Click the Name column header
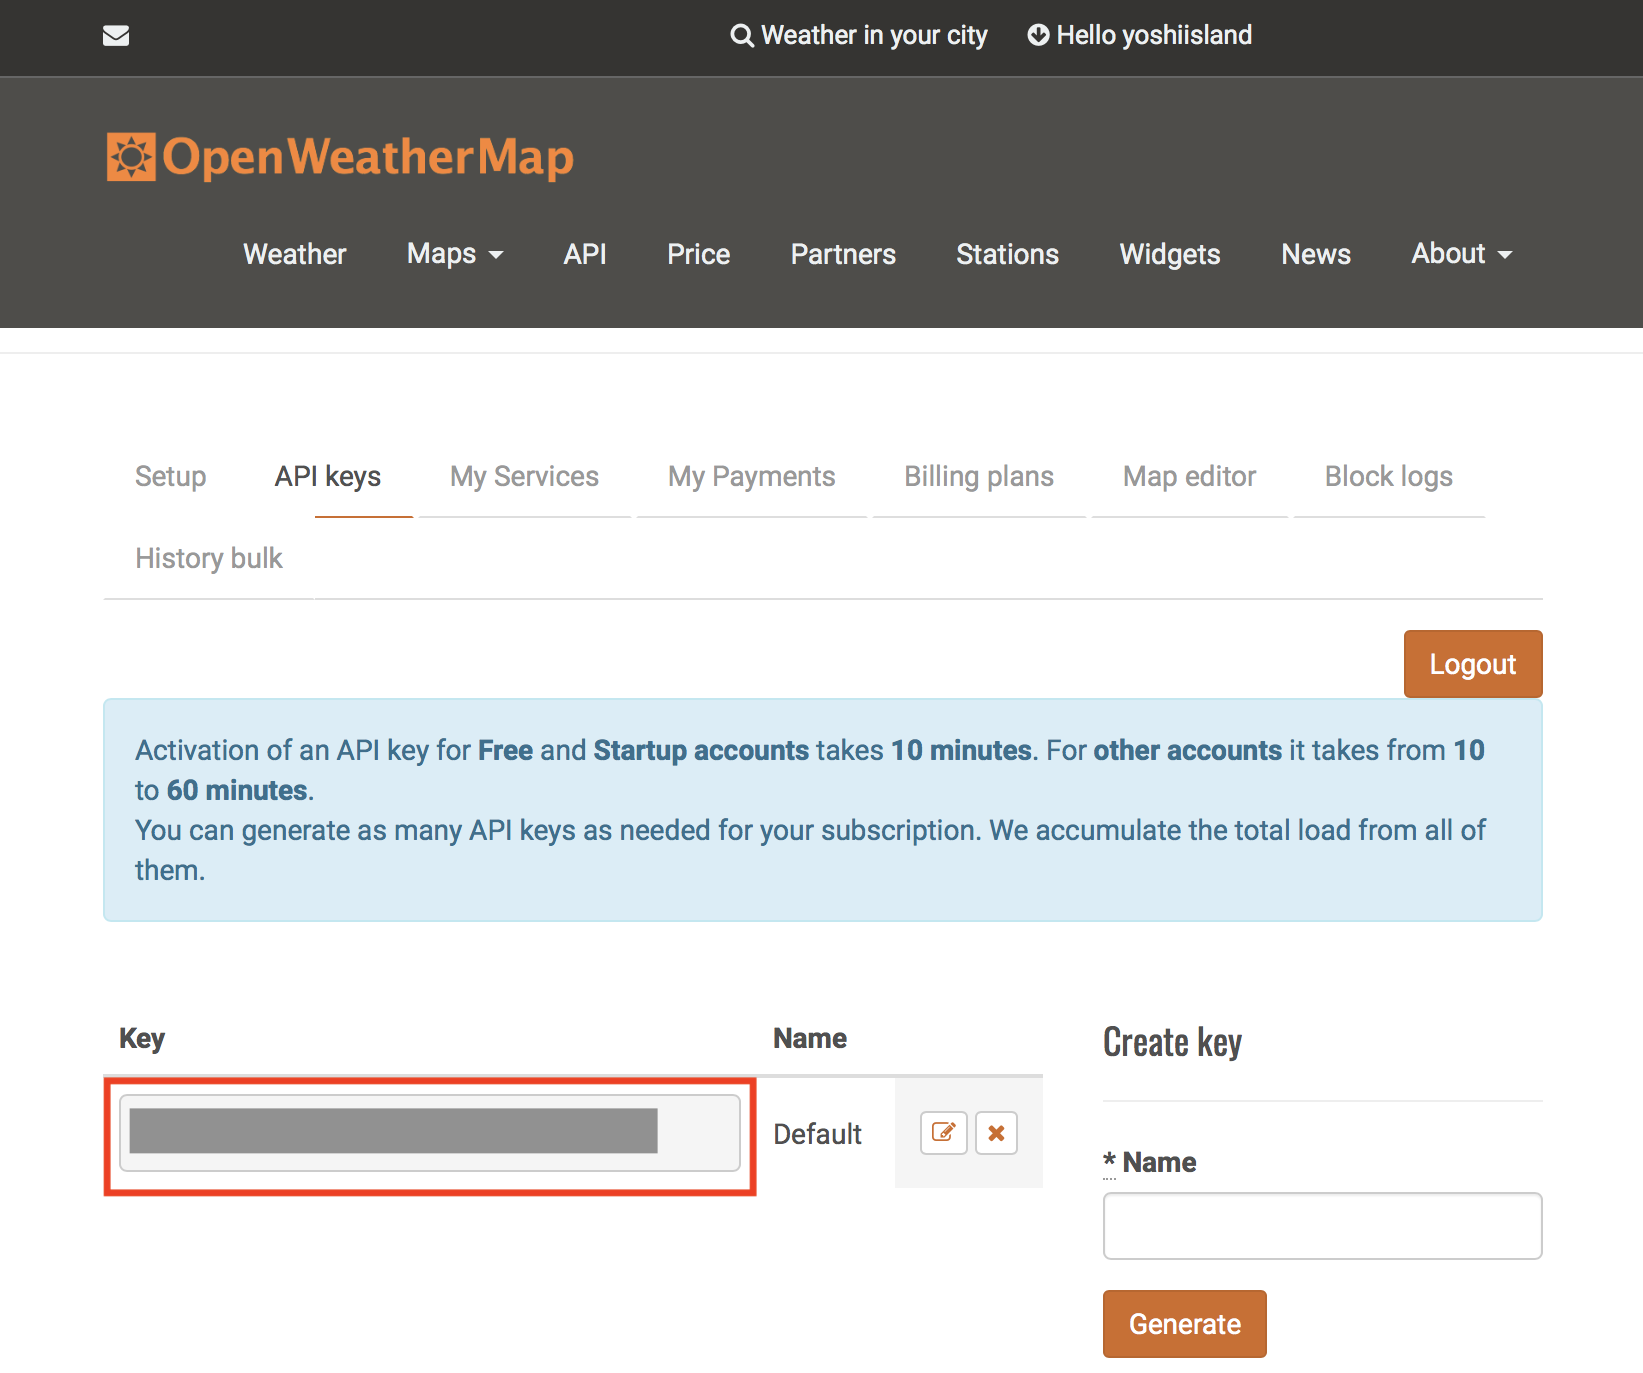The height and width of the screenshot is (1373, 1643). click(810, 1039)
